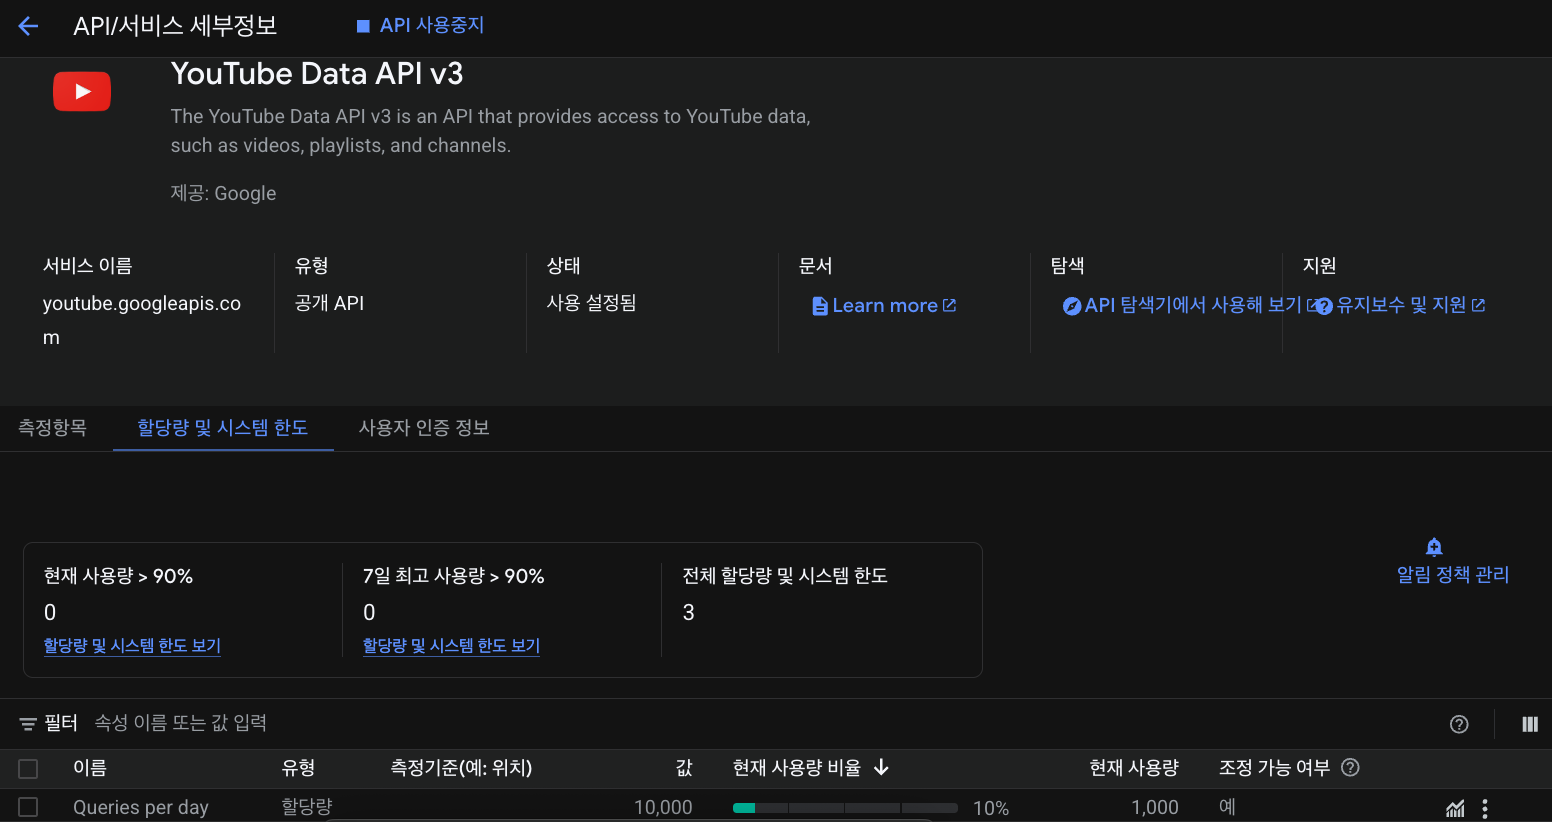Open API 탐색기에서 사용해 보기 link
The width and height of the screenshot is (1552, 822).
(x=1190, y=306)
